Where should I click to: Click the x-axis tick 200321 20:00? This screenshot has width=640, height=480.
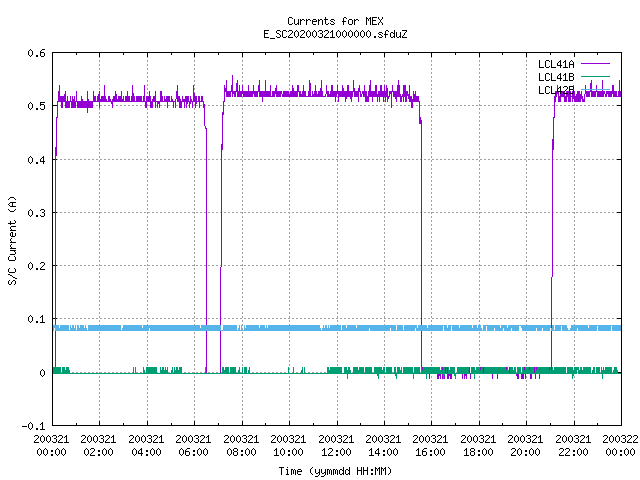525,446
